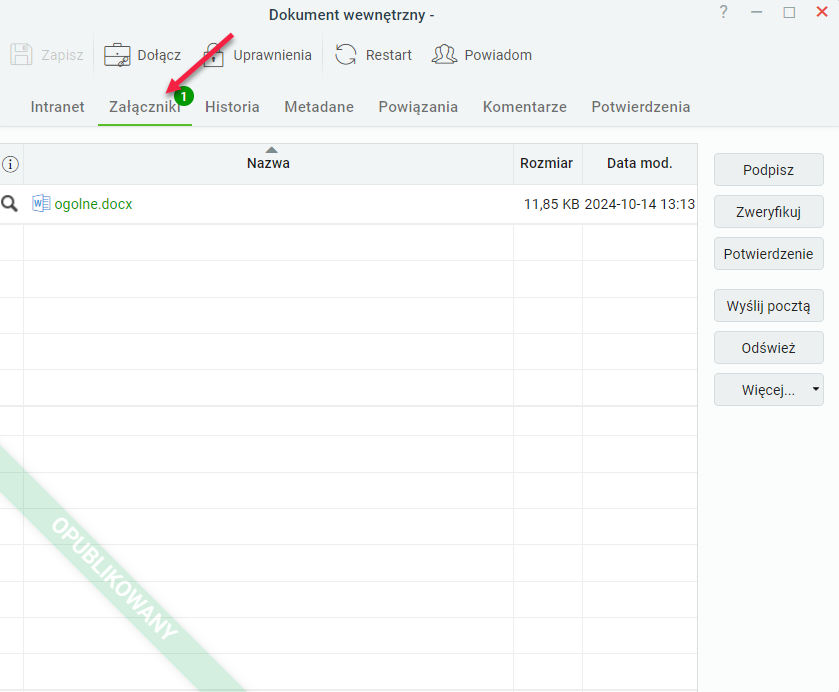Image resolution: width=839 pixels, height=692 pixels.
Task: Go to the Metadane tab
Action: [319, 107]
